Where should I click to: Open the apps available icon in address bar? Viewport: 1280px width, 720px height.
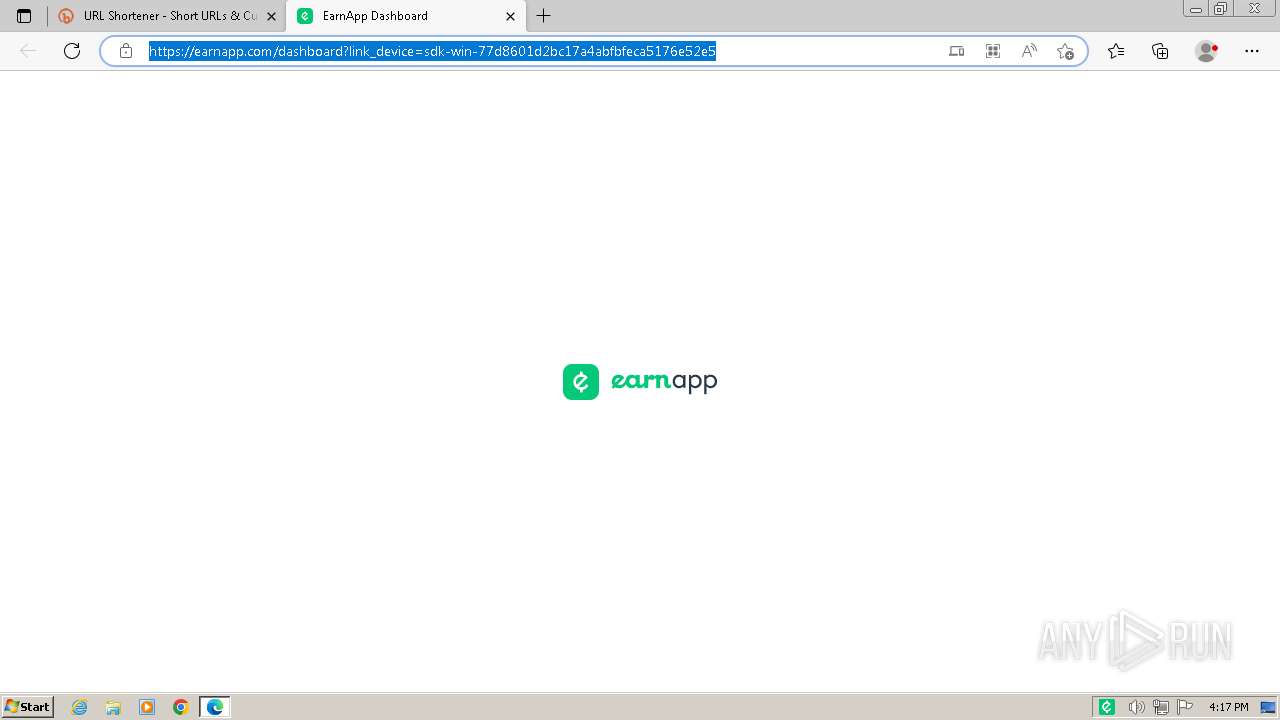(x=993, y=51)
